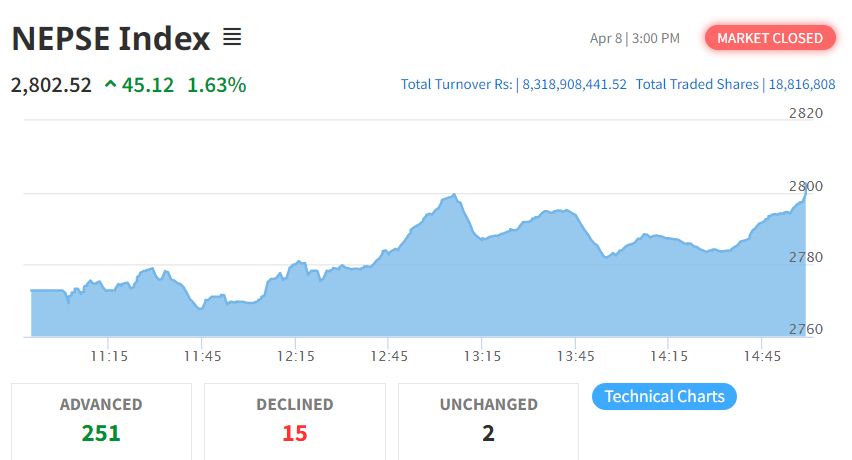This screenshot has width=852, height=460.
Task: Click the NEPSE Index heading
Action: pos(111,39)
